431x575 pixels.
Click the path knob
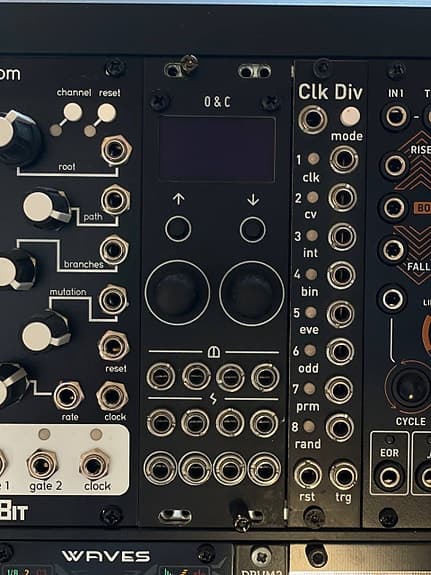[46, 208]
